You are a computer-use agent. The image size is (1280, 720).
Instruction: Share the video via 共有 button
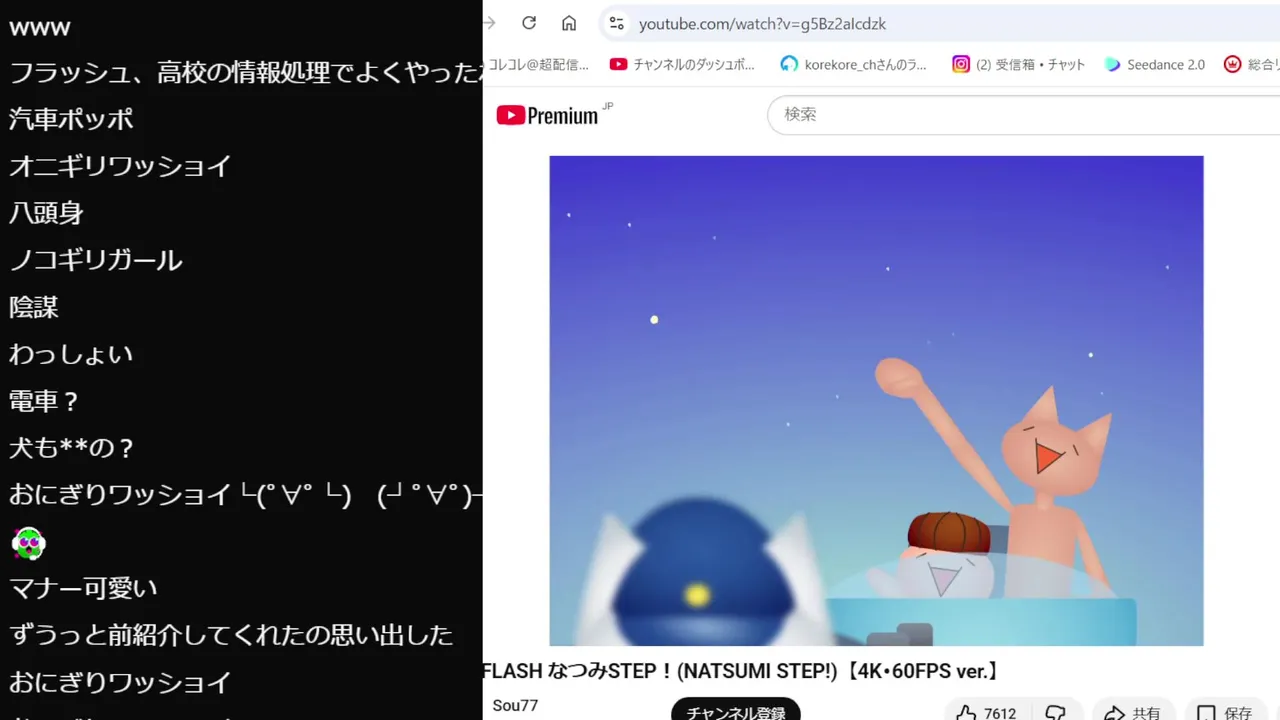pyautogui.click(x=1132, y=711)
